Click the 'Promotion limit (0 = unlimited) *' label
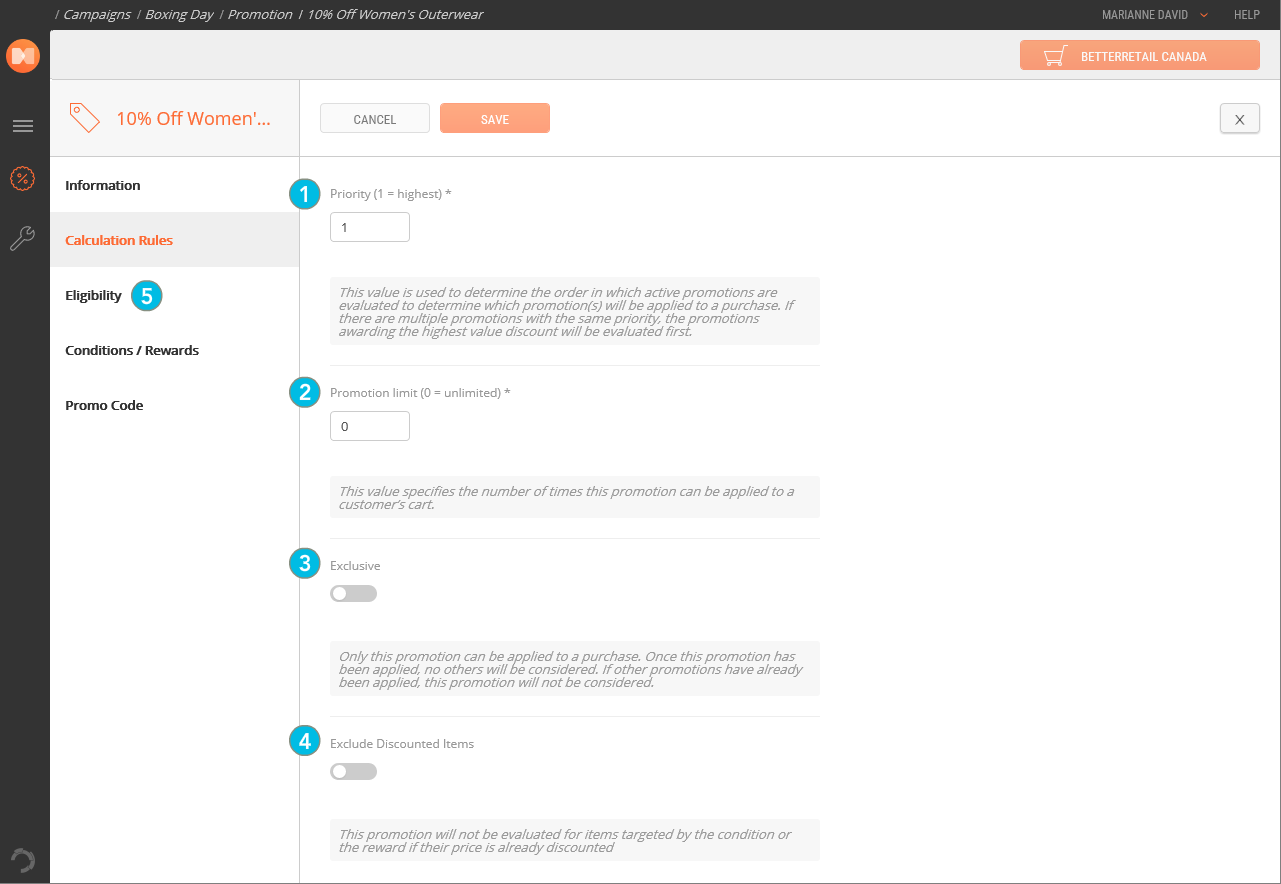 [x=420, y=393]
